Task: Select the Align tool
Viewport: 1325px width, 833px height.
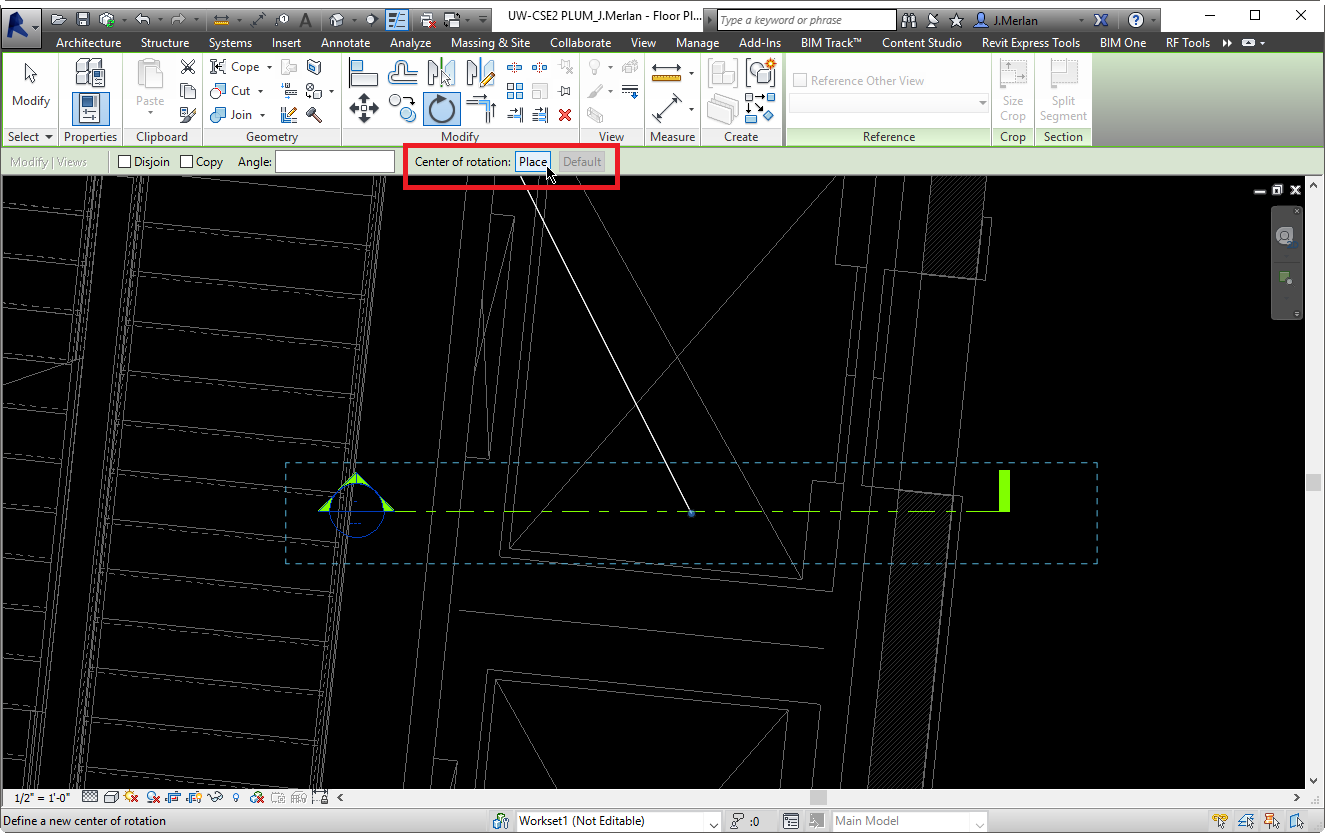Action: coord(363,72)
